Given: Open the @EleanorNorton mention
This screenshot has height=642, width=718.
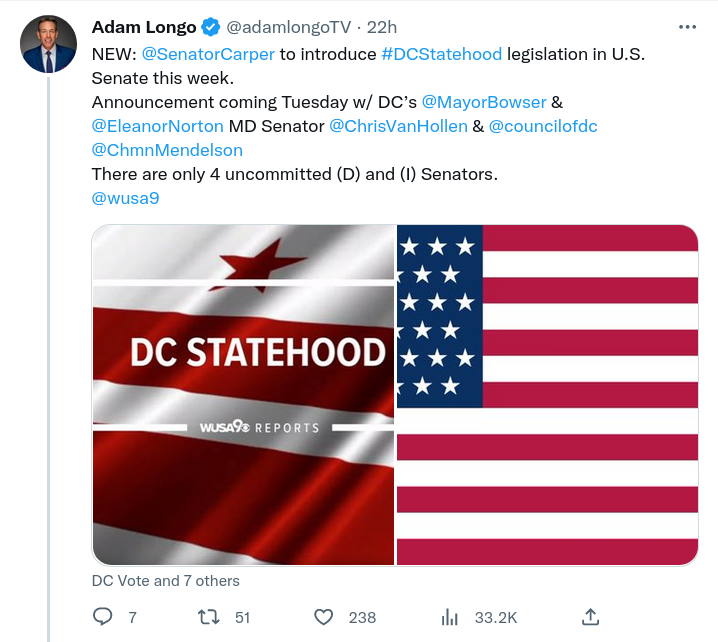Looking at the screenshot, I should tap(157, 126).
